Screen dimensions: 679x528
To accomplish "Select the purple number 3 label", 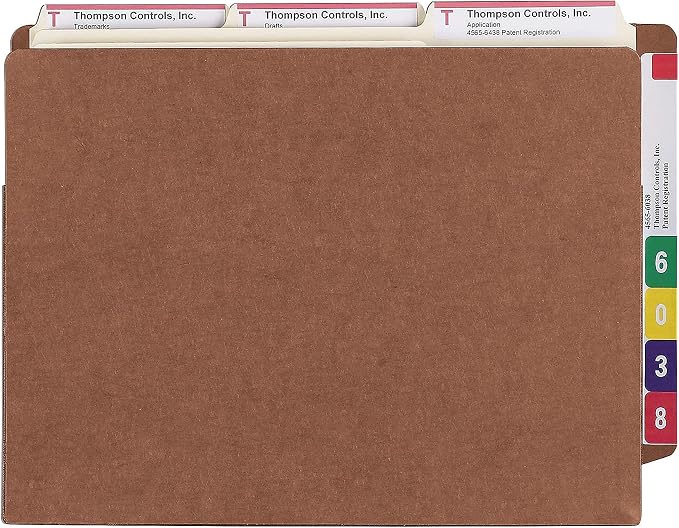I will tap(661, 366).
